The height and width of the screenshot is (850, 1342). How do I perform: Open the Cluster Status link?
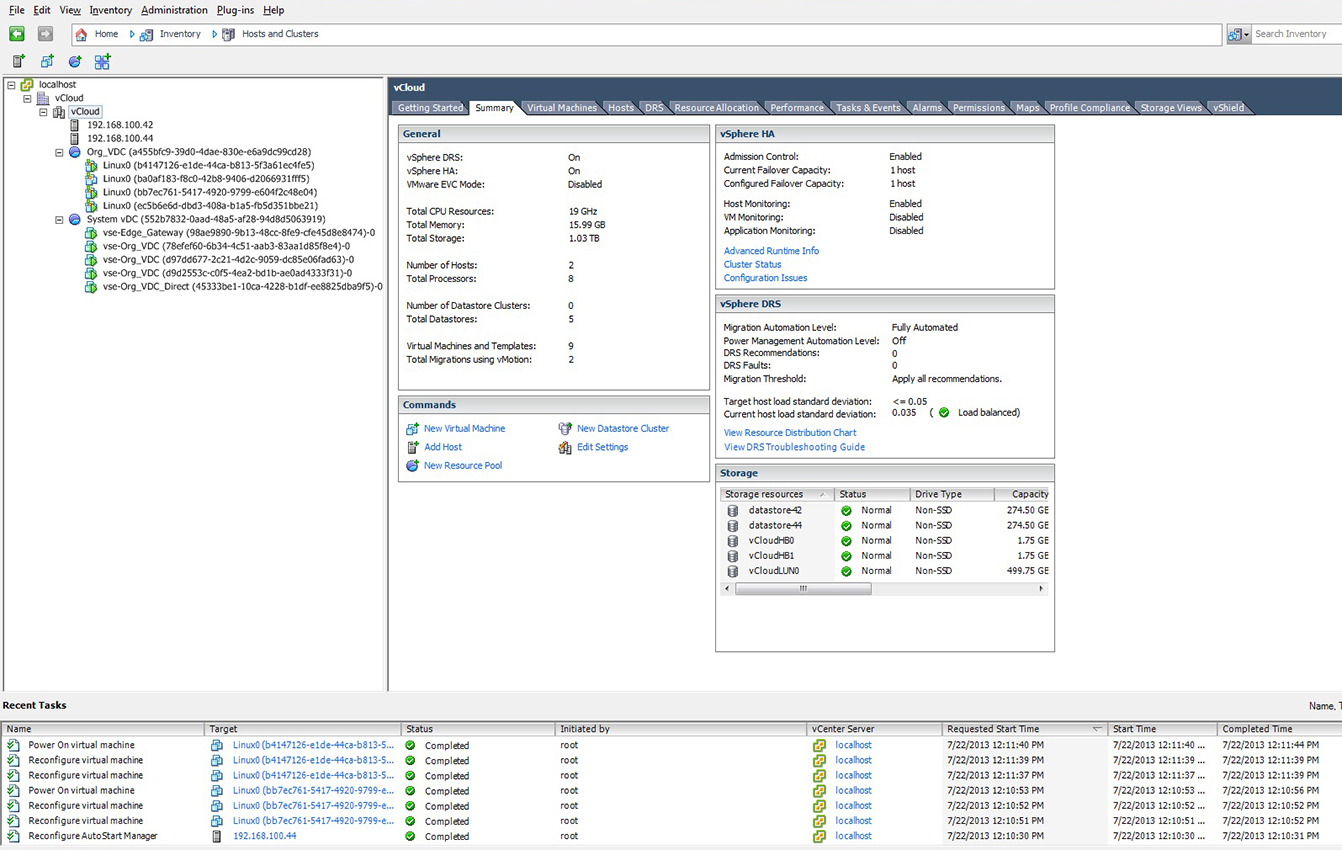point(752,265)
